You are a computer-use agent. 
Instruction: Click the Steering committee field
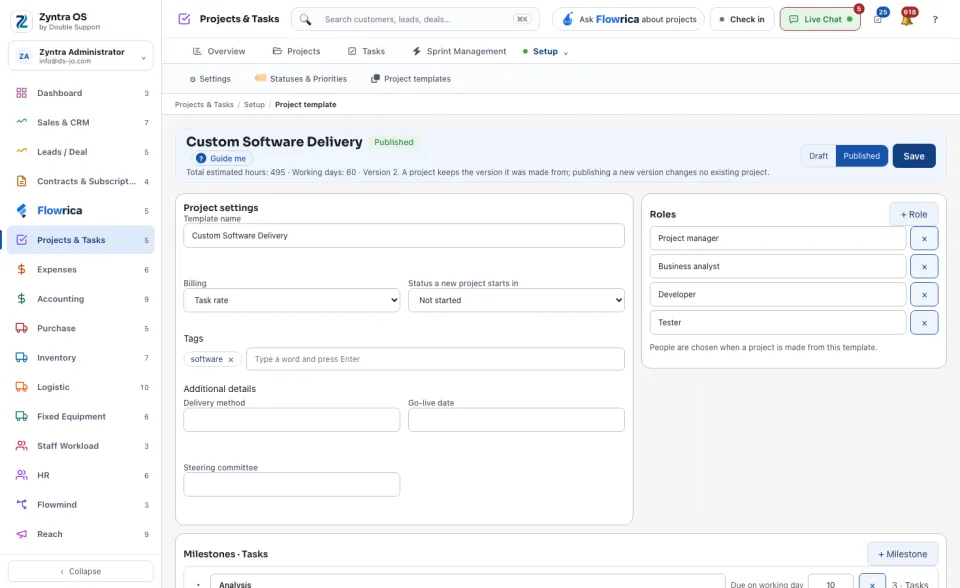[x=291, y=484]
